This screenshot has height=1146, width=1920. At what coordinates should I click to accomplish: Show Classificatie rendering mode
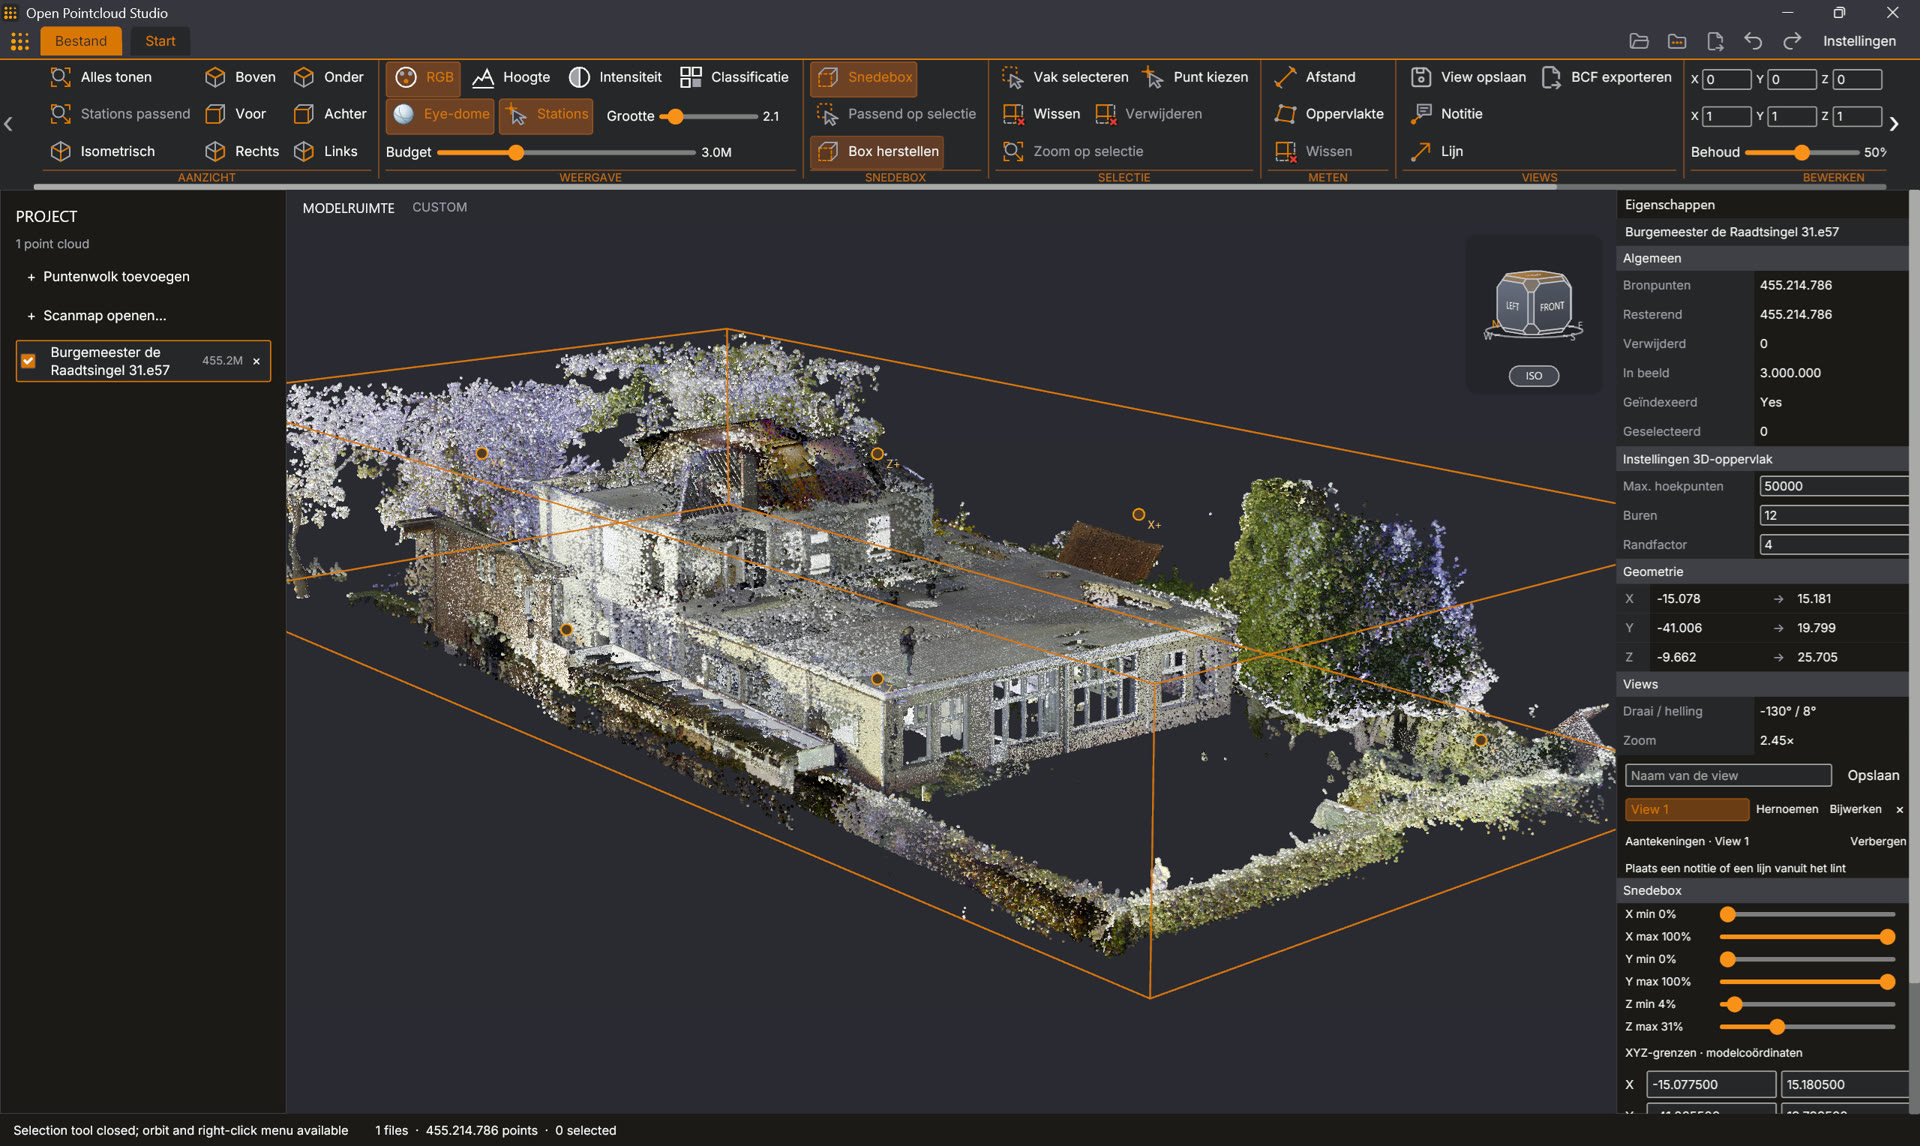pyautogui.click(x=734, y=77)
